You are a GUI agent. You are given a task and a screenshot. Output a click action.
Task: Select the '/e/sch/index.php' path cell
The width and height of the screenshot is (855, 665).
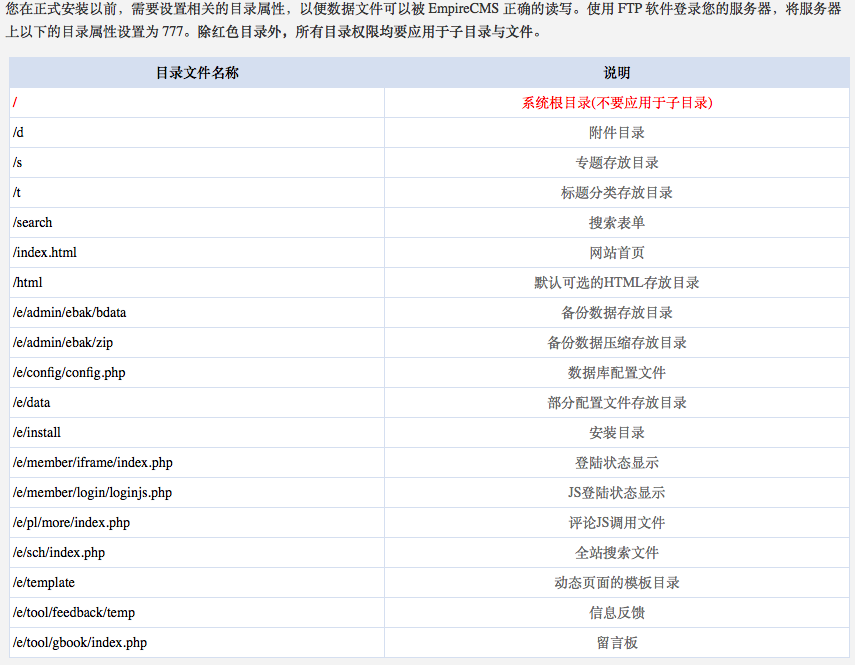pyautogui.click(x=197, y=552)
